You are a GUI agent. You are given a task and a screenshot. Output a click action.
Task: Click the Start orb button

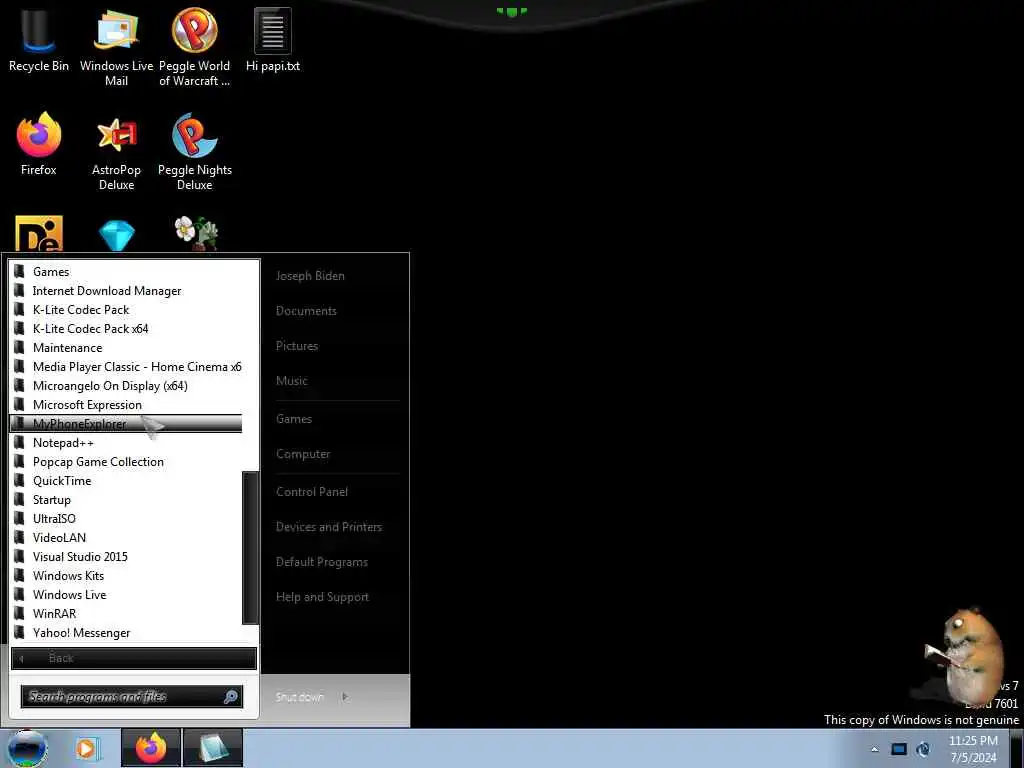(27, 748)
